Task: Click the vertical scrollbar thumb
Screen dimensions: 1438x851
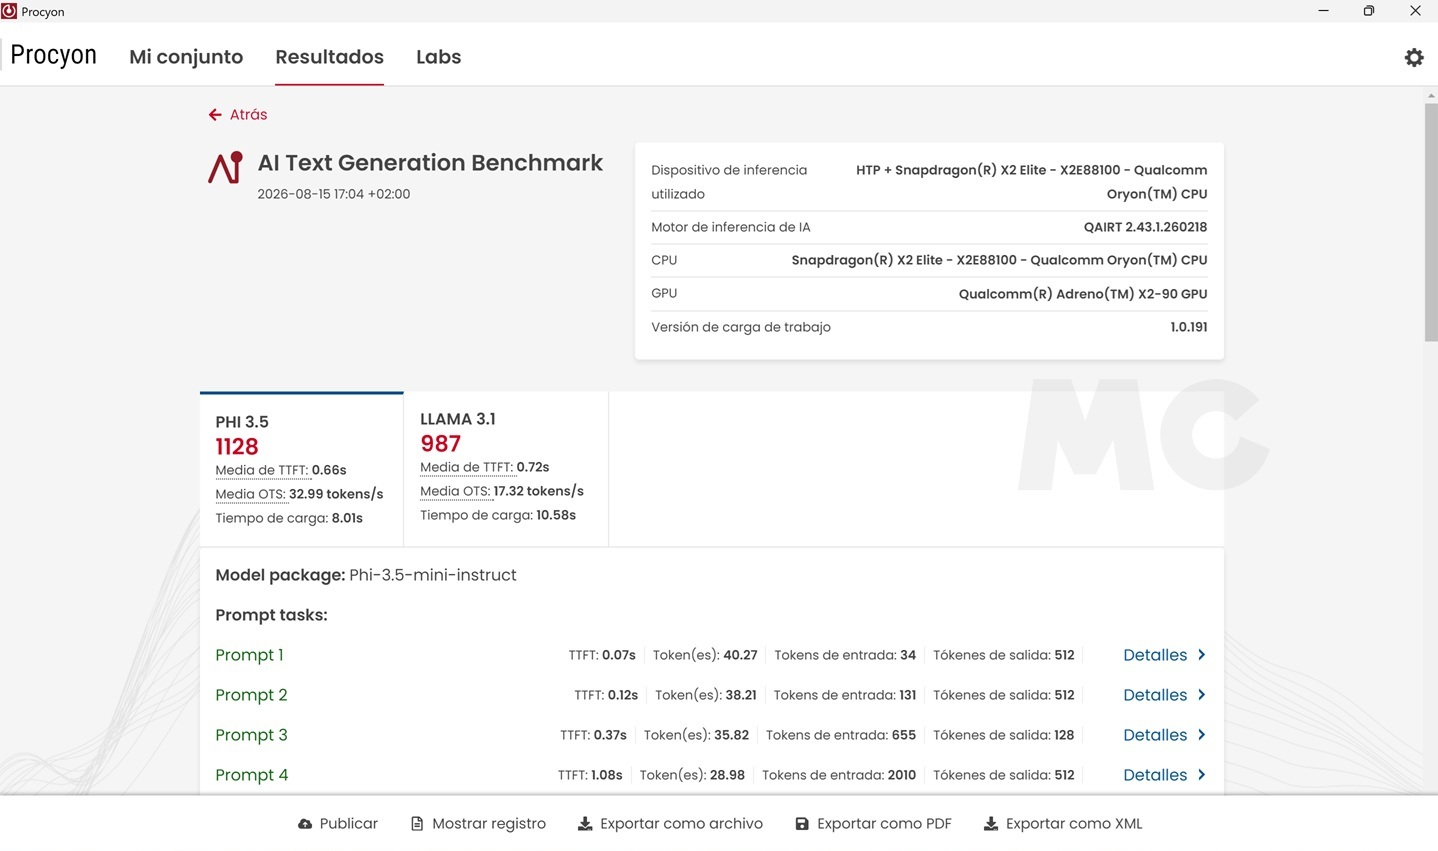Action: point(1431,221)
